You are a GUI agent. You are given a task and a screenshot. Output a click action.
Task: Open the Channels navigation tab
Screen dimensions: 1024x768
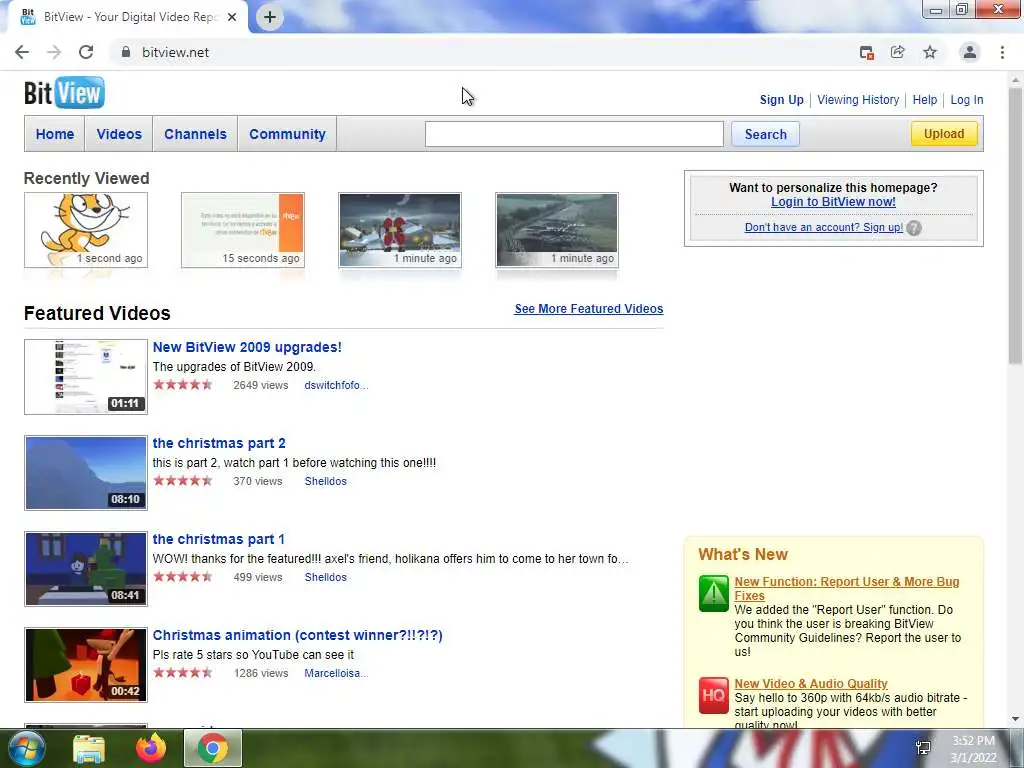click(195, 134)
